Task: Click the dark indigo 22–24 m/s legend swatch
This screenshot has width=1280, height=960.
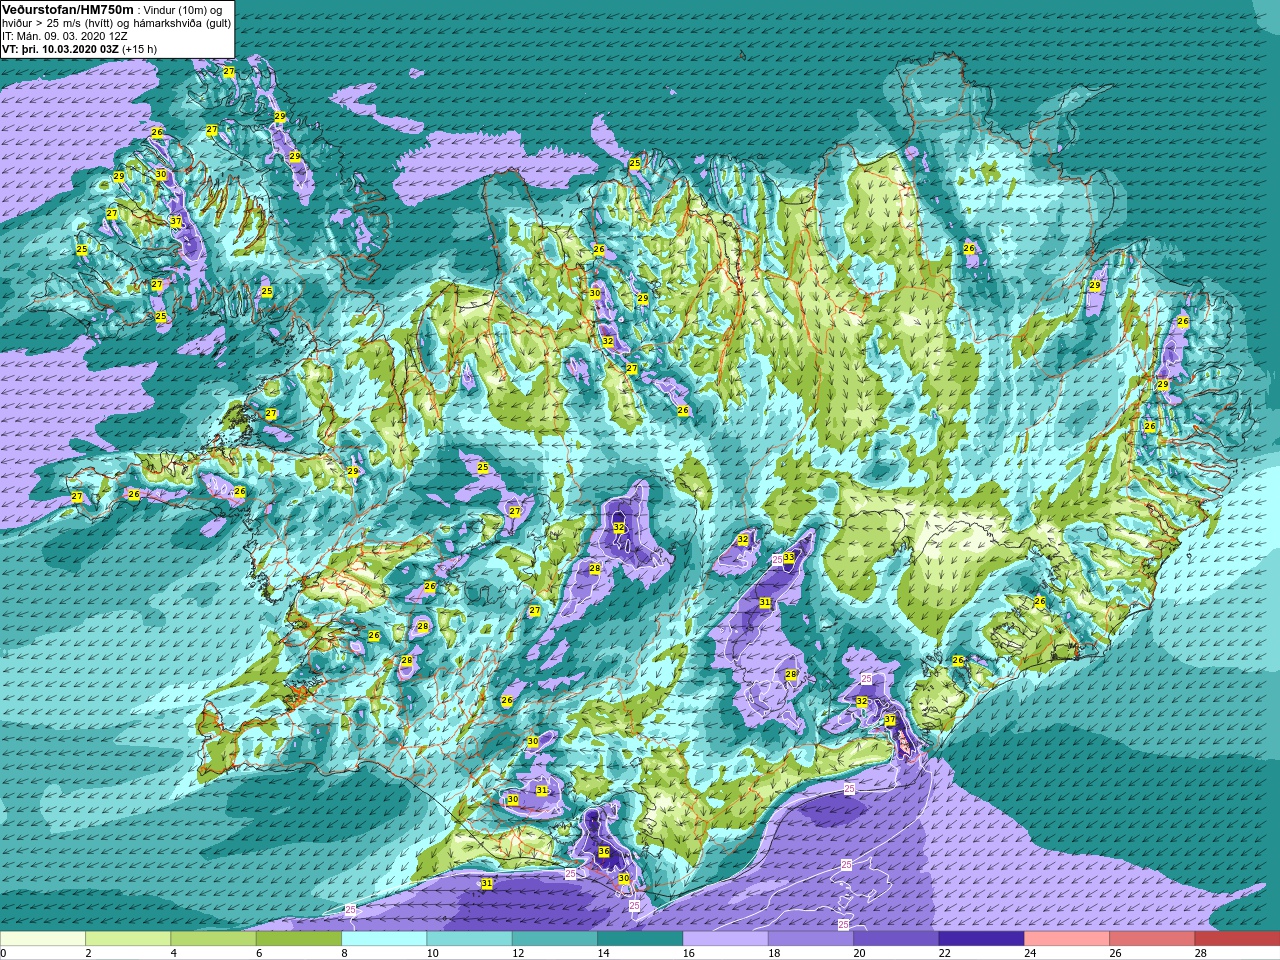Action: click(981, 939)
